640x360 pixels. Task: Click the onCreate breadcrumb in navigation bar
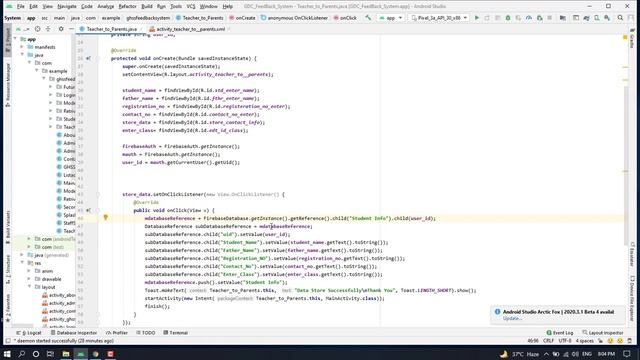coord(242,18)
